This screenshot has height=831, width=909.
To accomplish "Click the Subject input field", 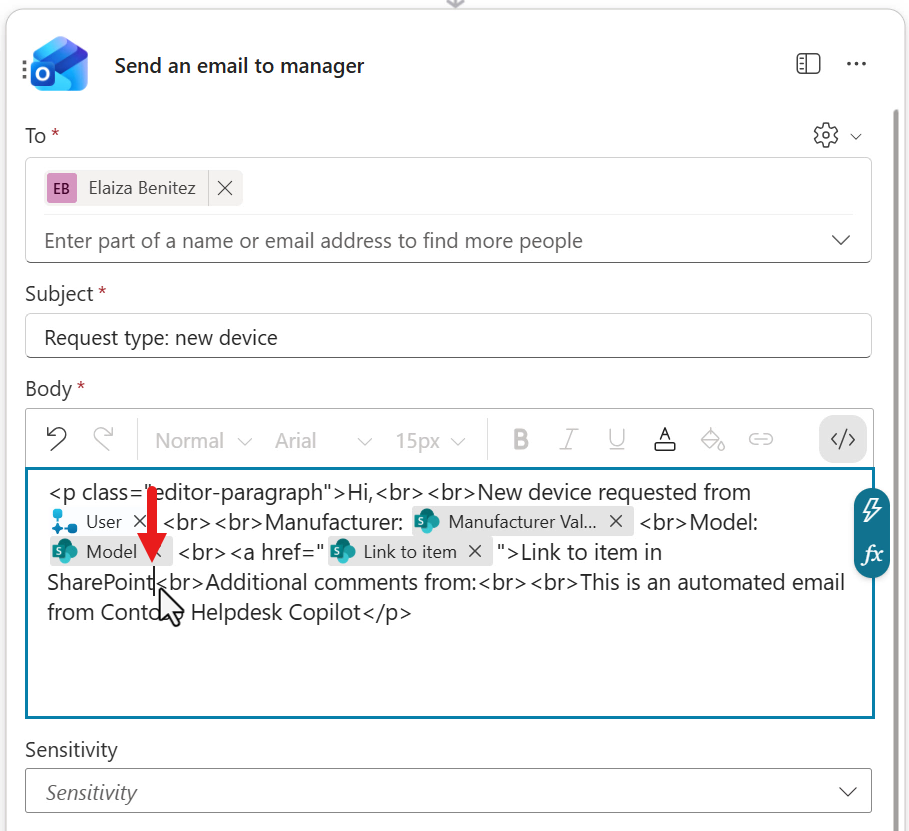I will pos(448,337).
